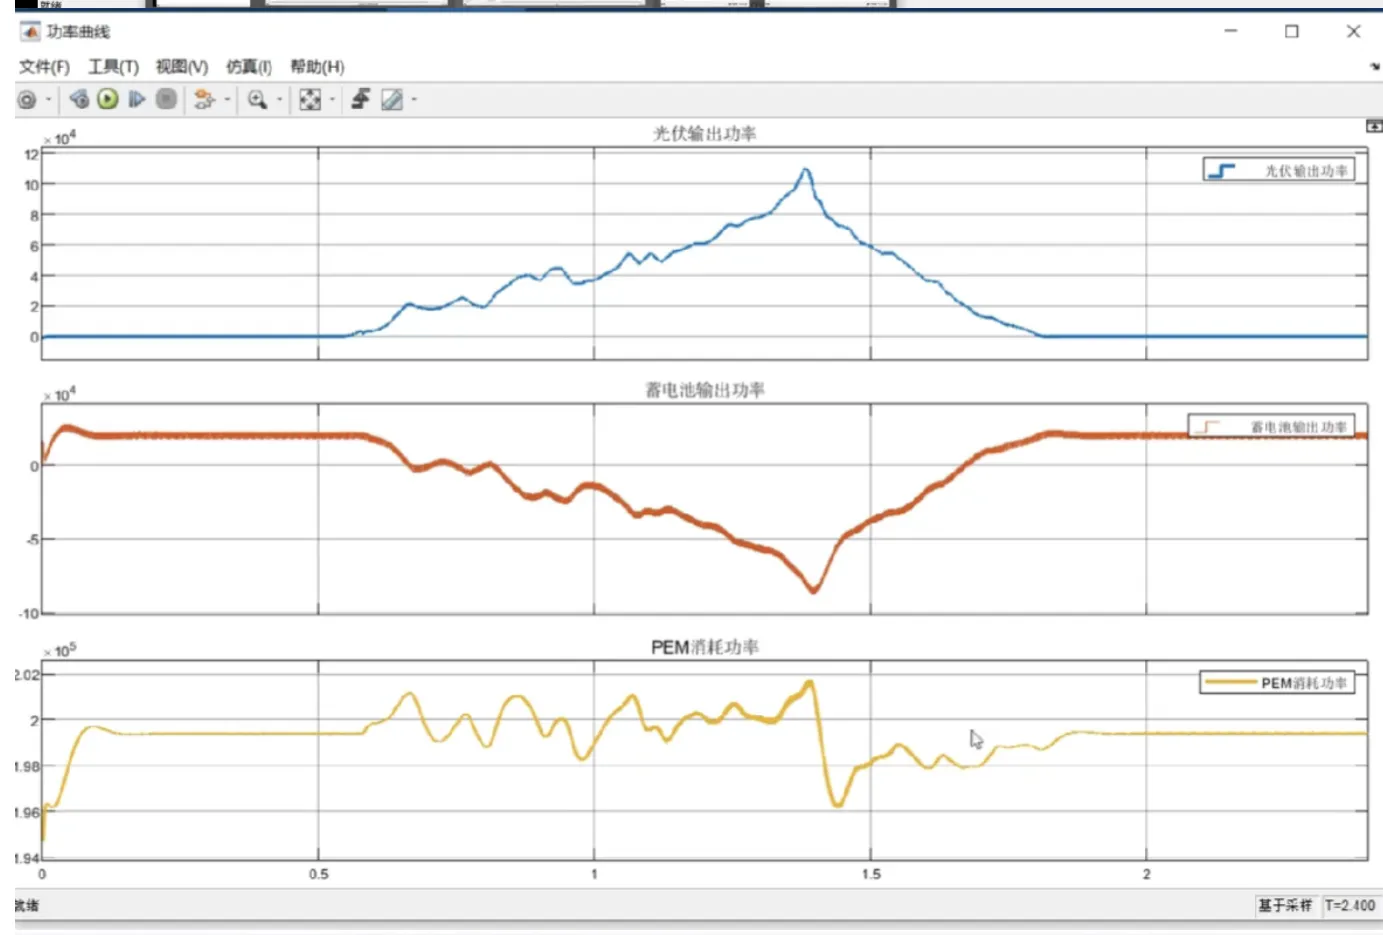Open the 仿真(I) menu

pyautogui.click(x=249, y=67)
